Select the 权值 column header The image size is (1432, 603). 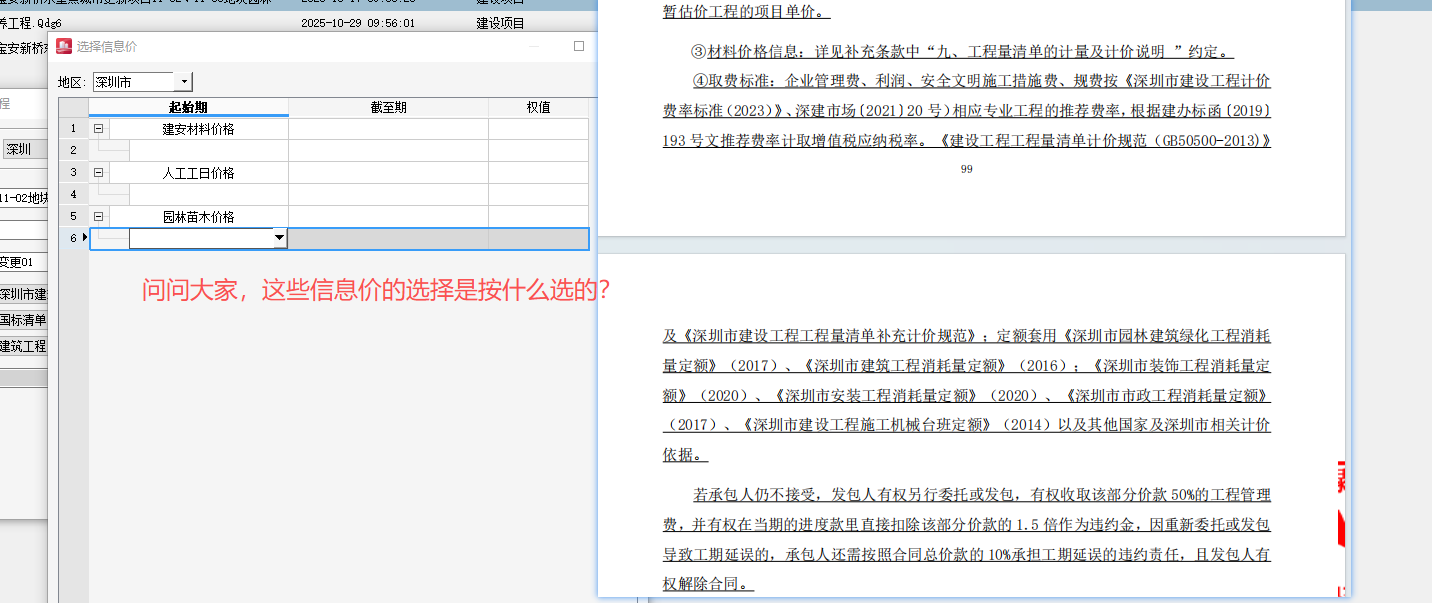pyautogui.click(x=537, y=106)
